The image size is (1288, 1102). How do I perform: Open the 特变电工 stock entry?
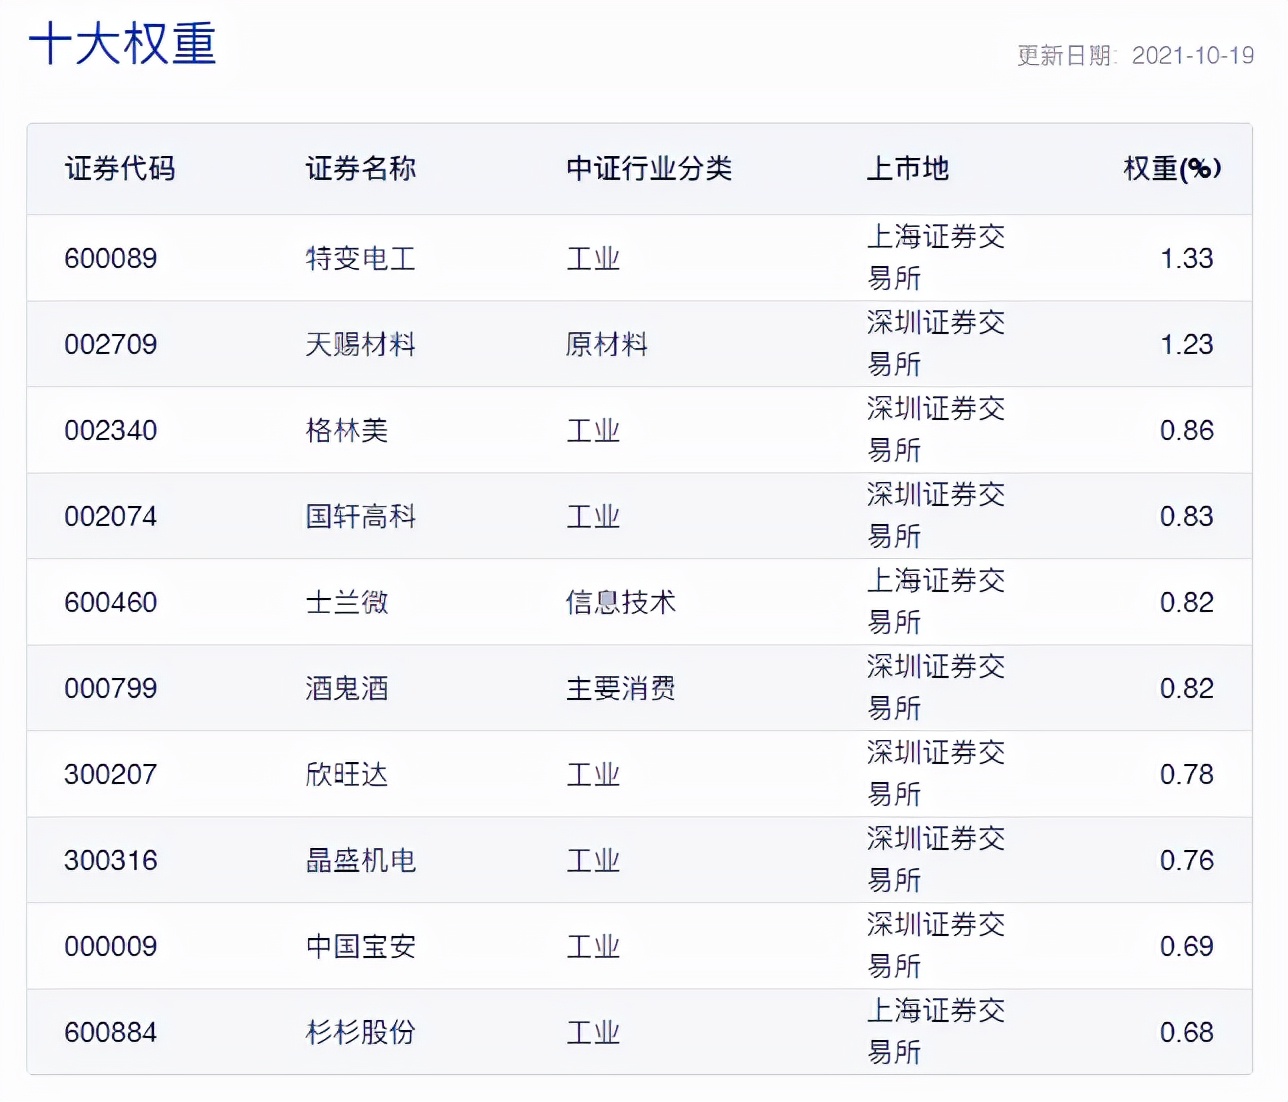click(x=362, y=258)
